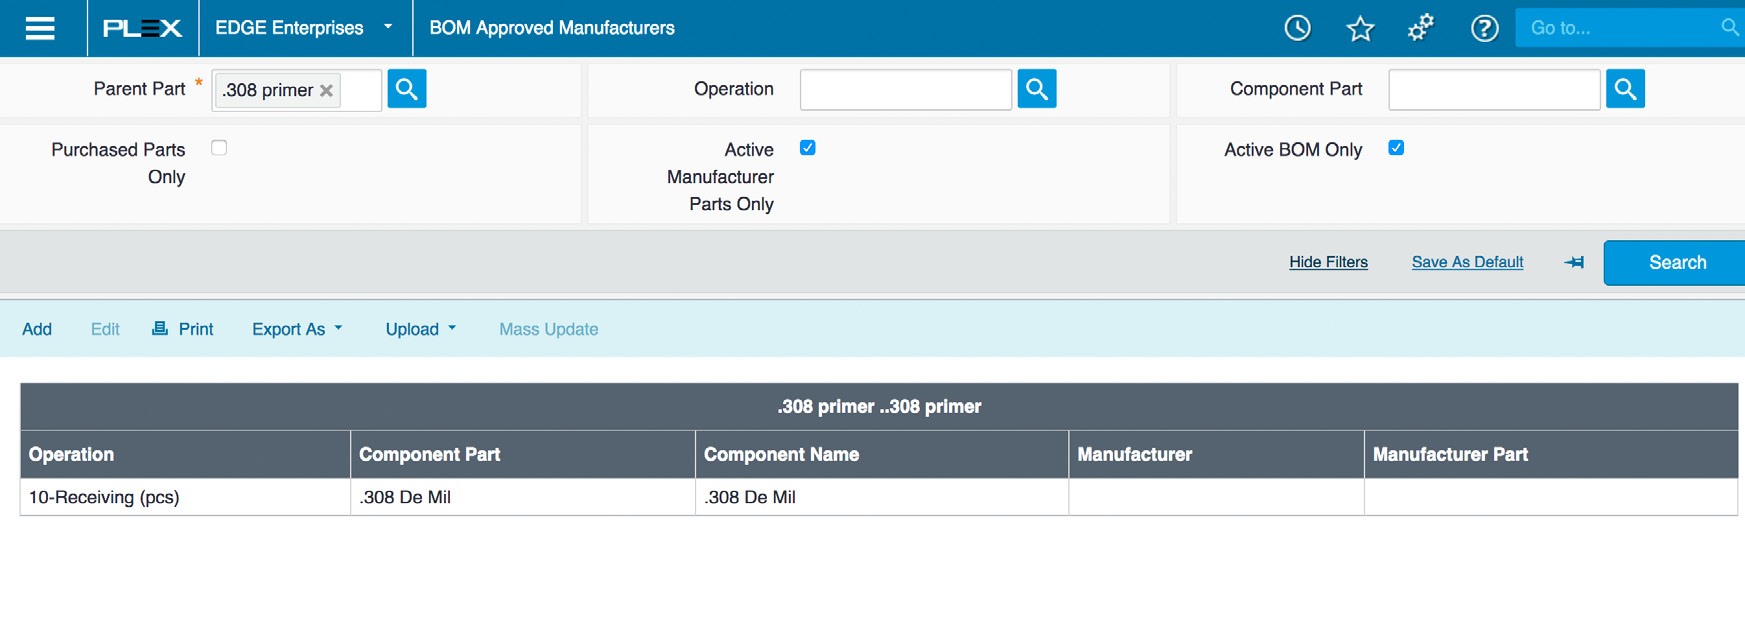Open the help question mark icon

pos(1484,28)
